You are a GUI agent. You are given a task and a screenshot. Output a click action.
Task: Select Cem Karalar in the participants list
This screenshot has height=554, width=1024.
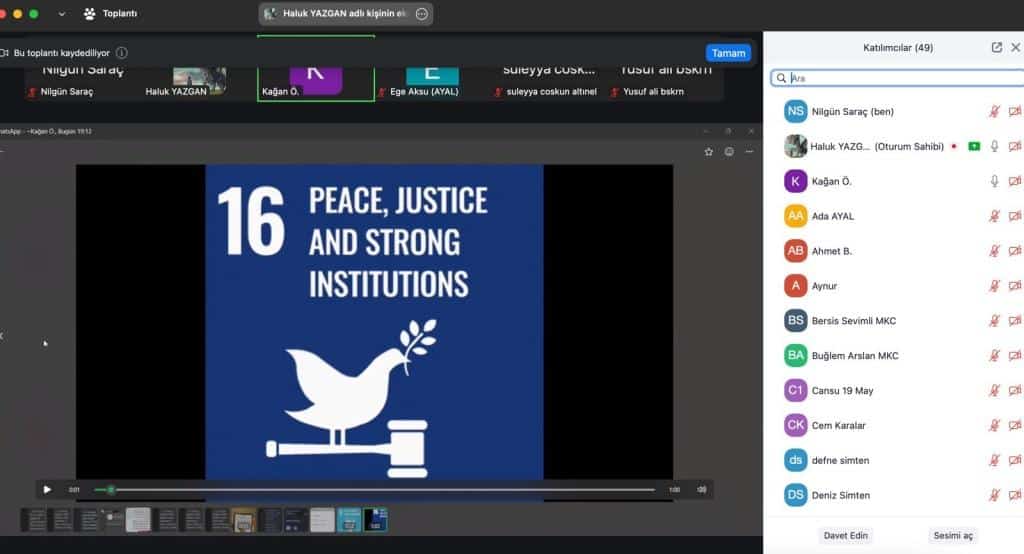[x=840, y=425]
